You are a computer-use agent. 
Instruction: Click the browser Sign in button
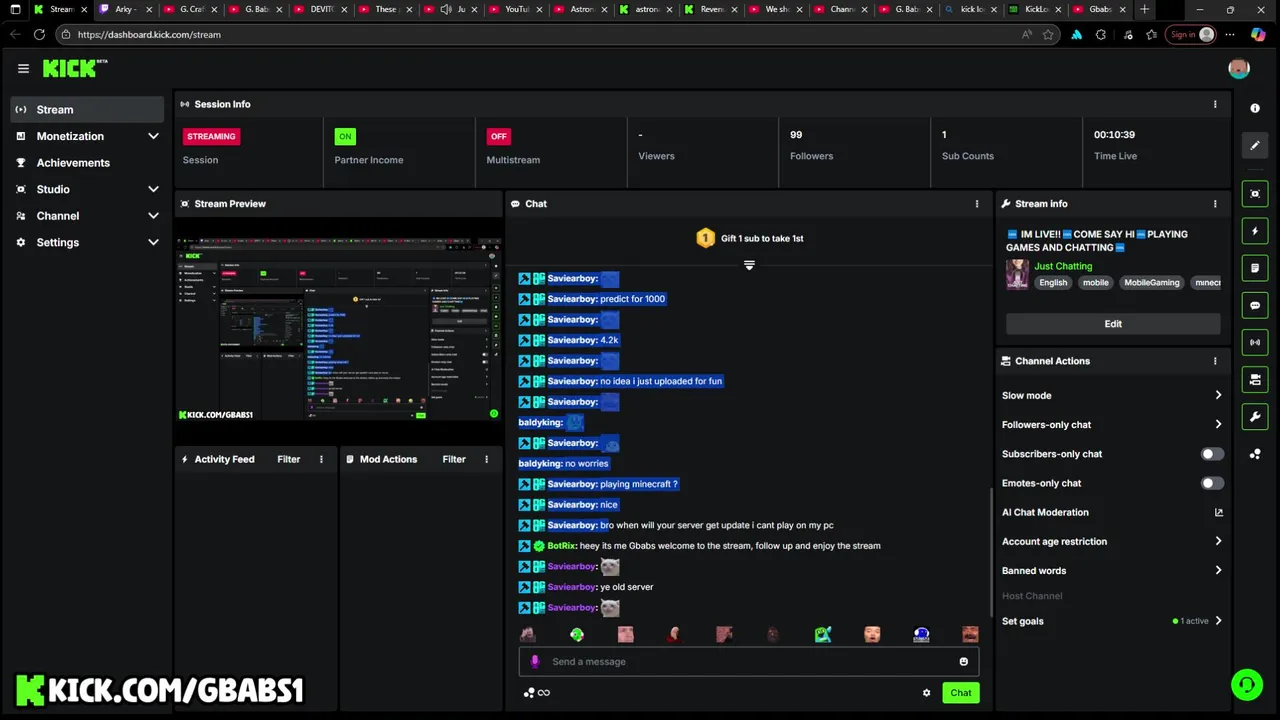pyautogui.click(x=1192, y=34)
